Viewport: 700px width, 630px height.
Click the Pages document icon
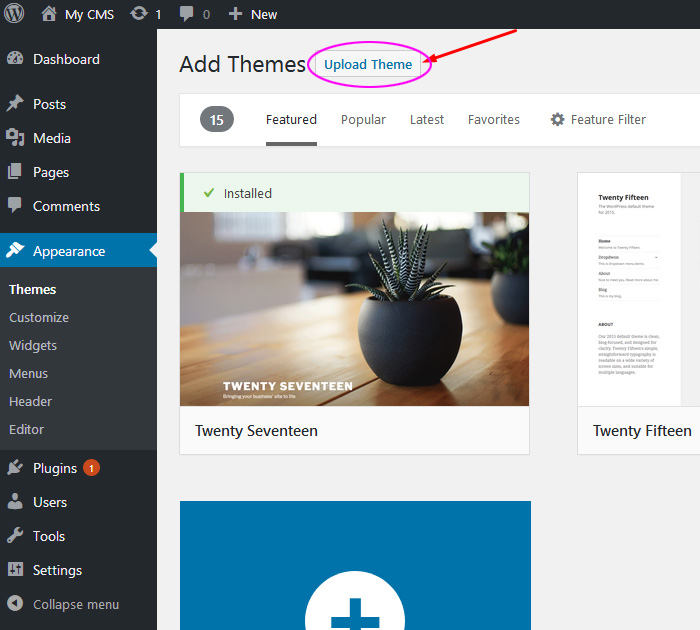15,171
